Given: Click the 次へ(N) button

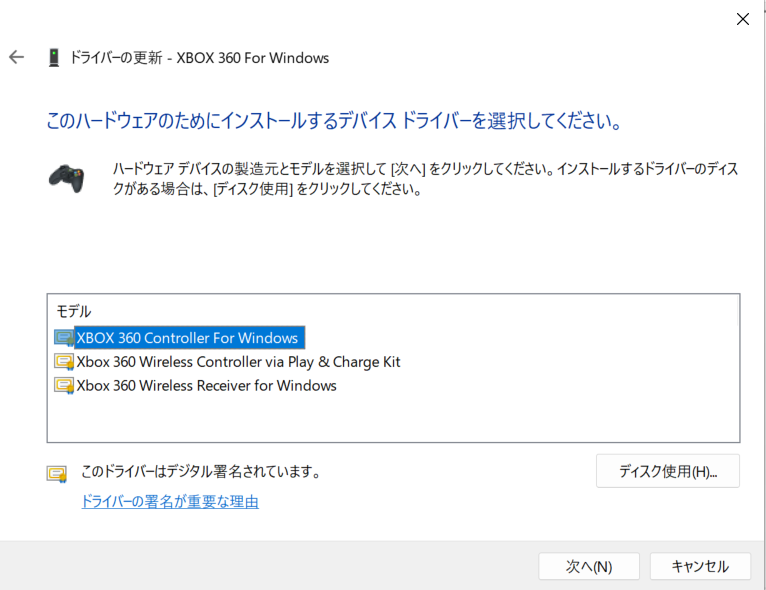Looking at the screenshot, I should 588,566.
